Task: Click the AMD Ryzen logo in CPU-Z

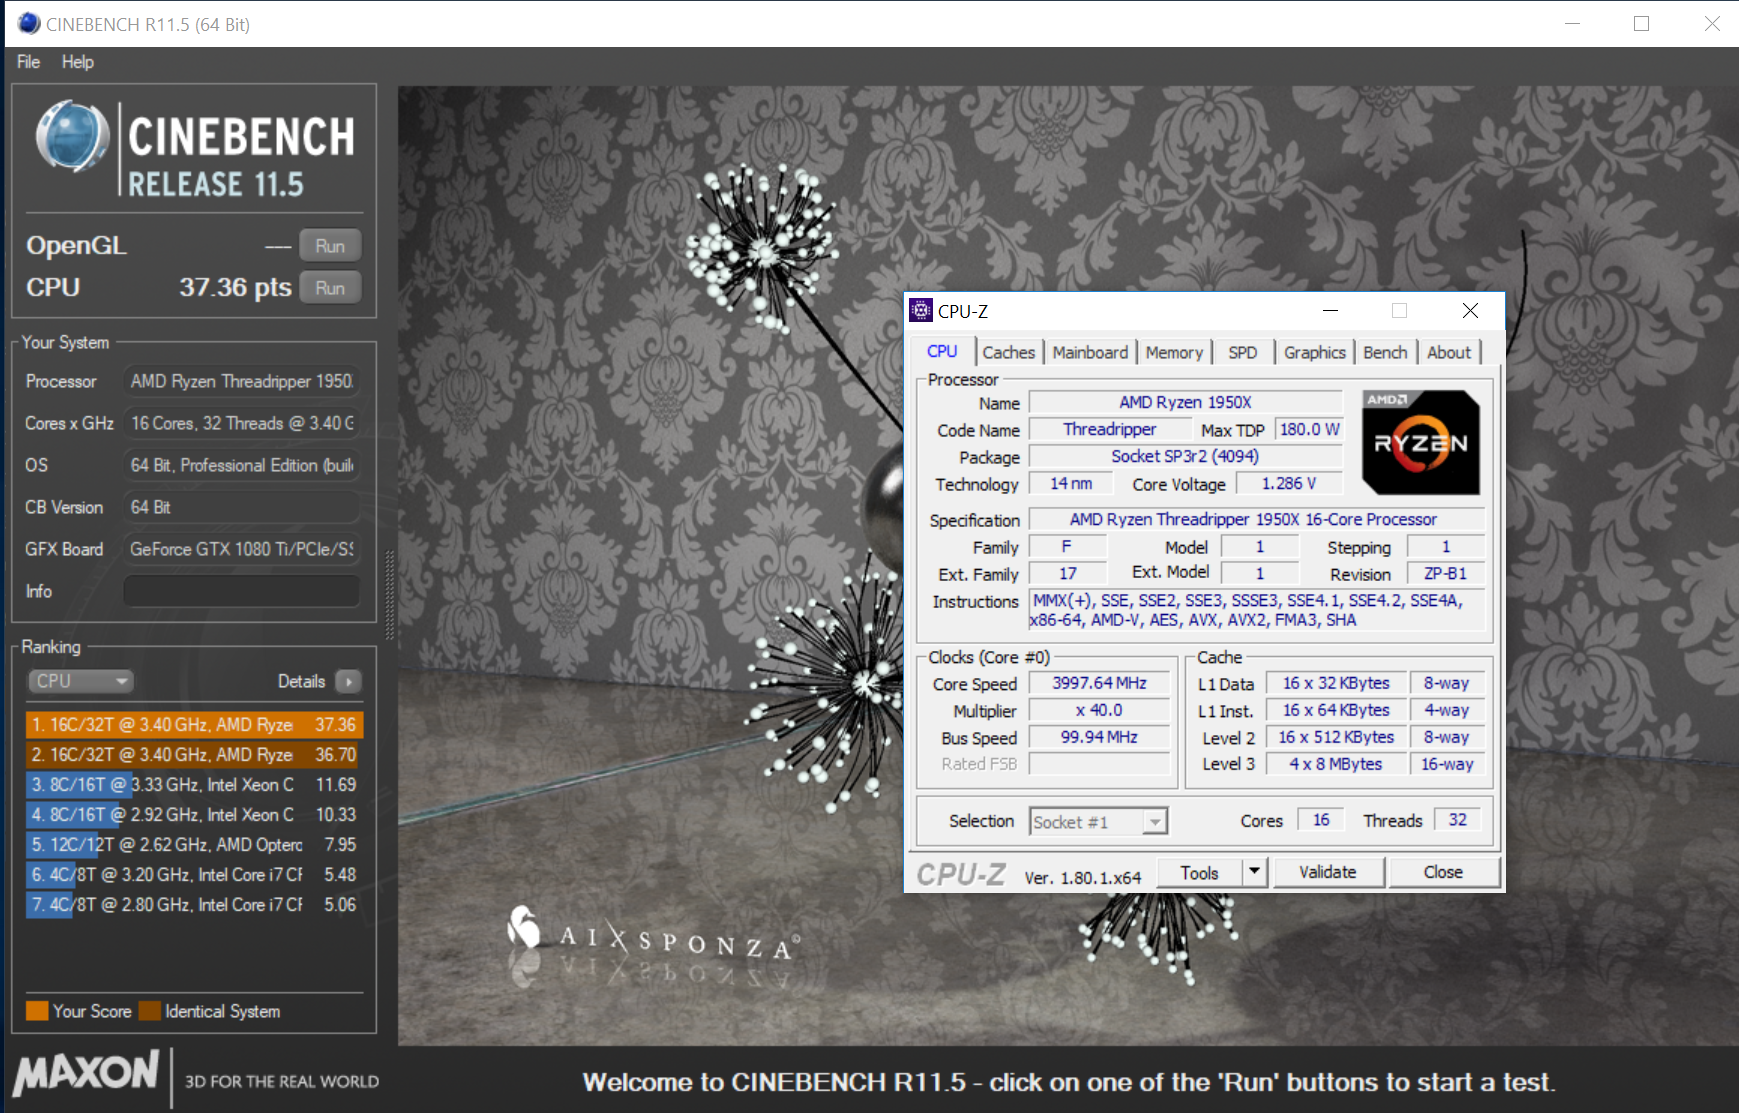Action: (1421, 442)
